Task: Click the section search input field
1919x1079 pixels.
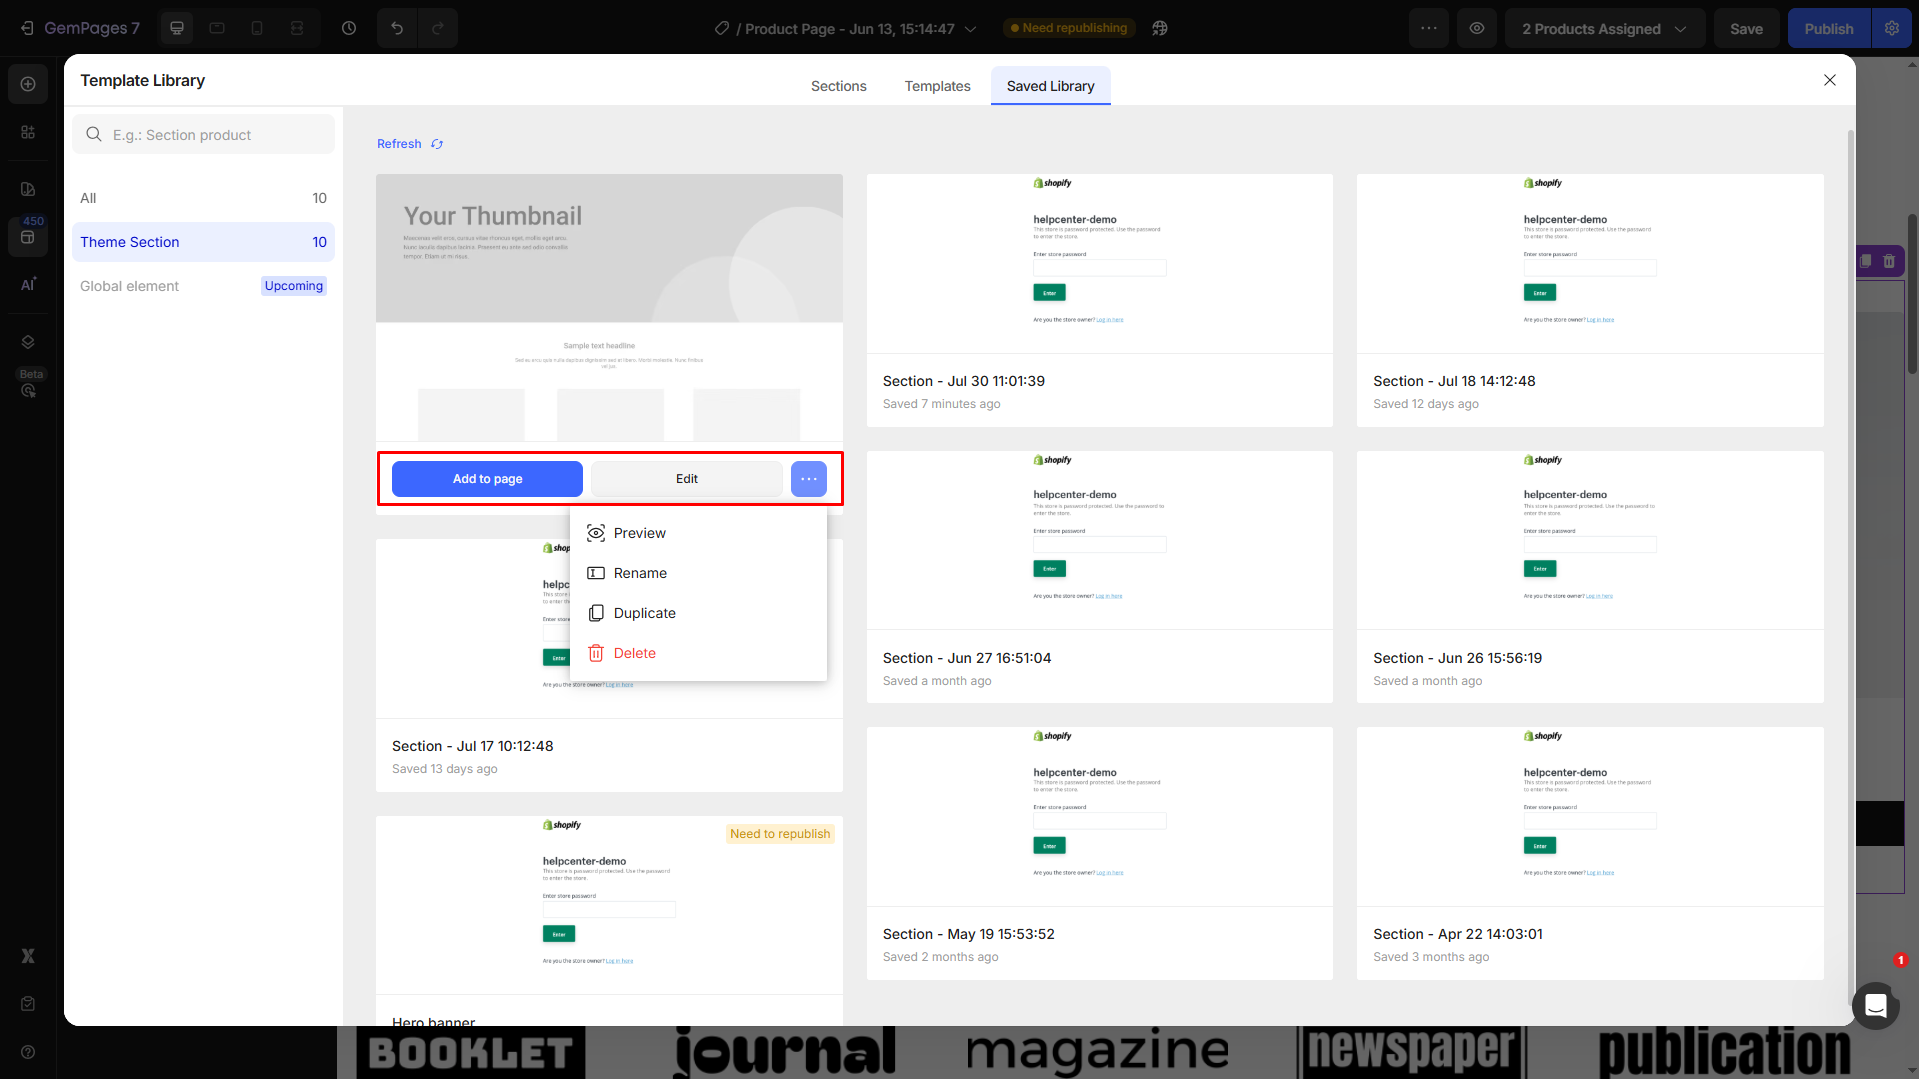Action: (x=204, y=135)
